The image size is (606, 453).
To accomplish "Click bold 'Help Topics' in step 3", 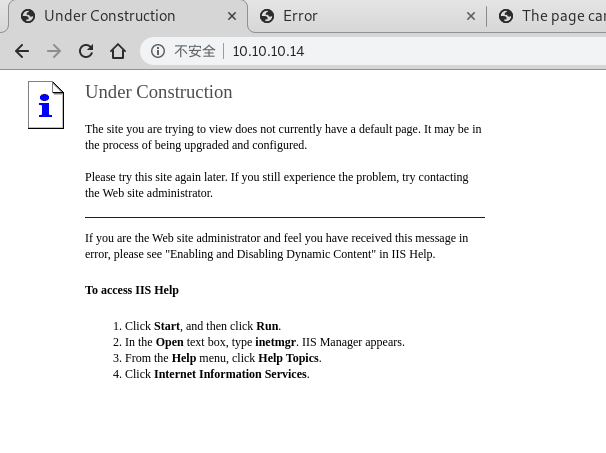I will click(288, 358).
